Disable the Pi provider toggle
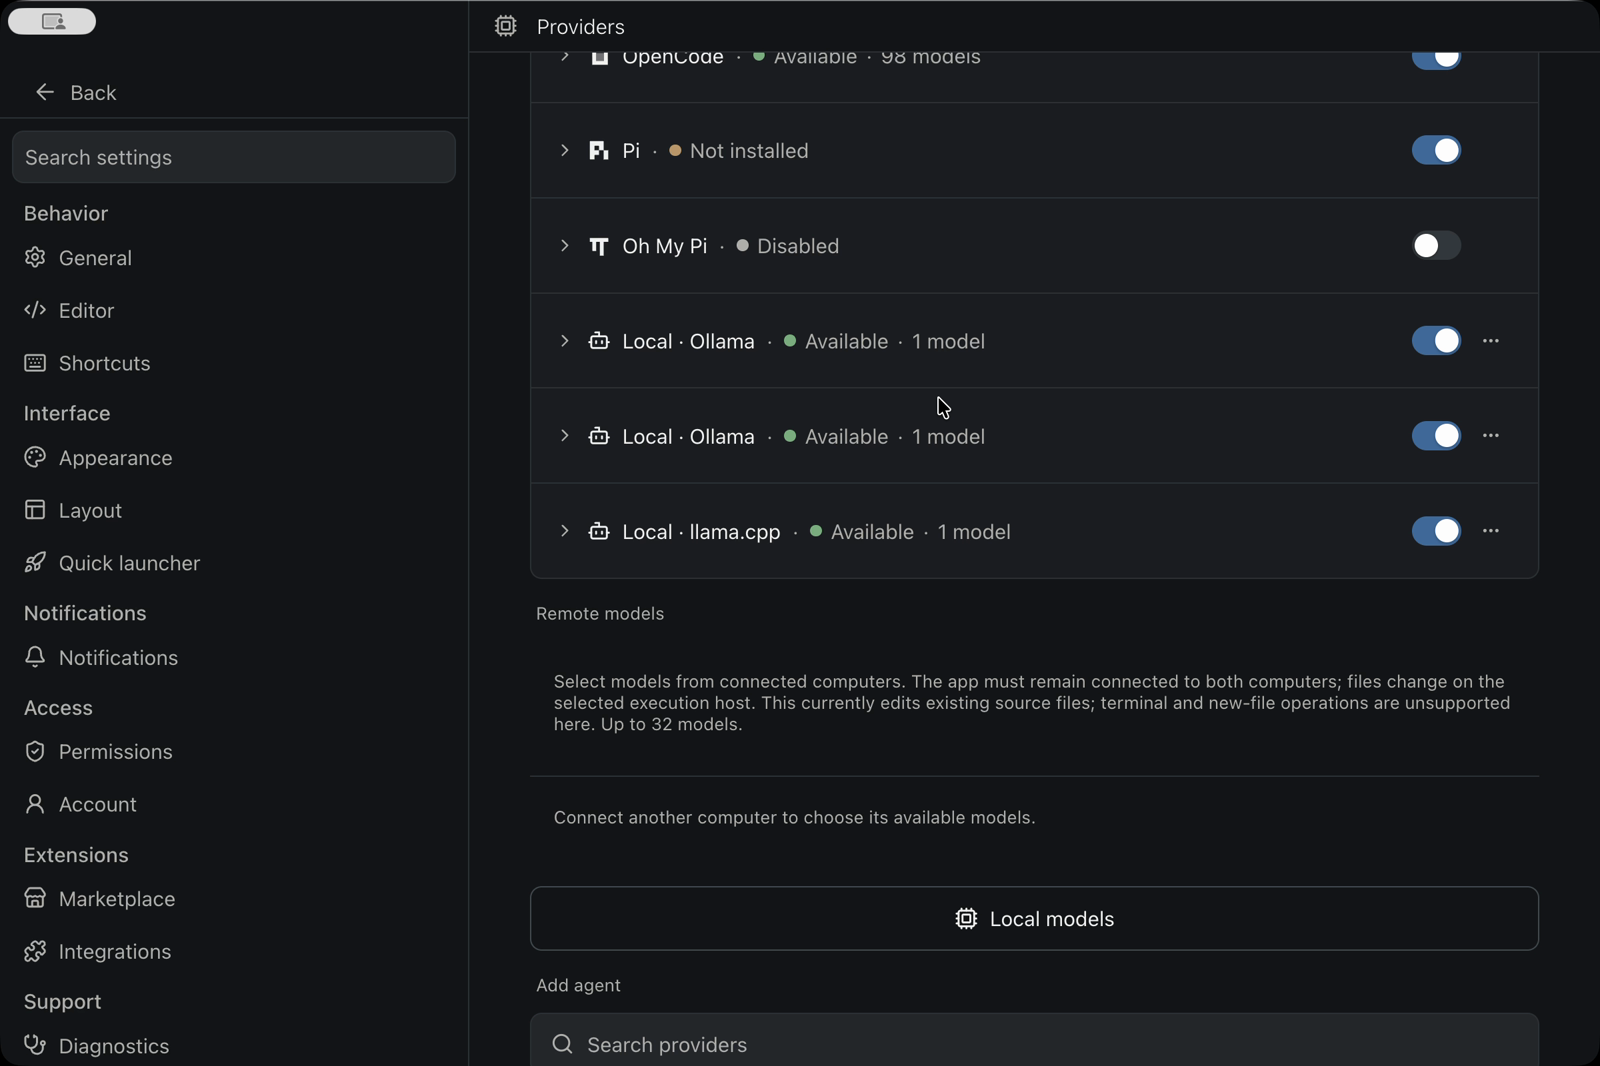1600x1066 pixels. tap(1436, 150)
